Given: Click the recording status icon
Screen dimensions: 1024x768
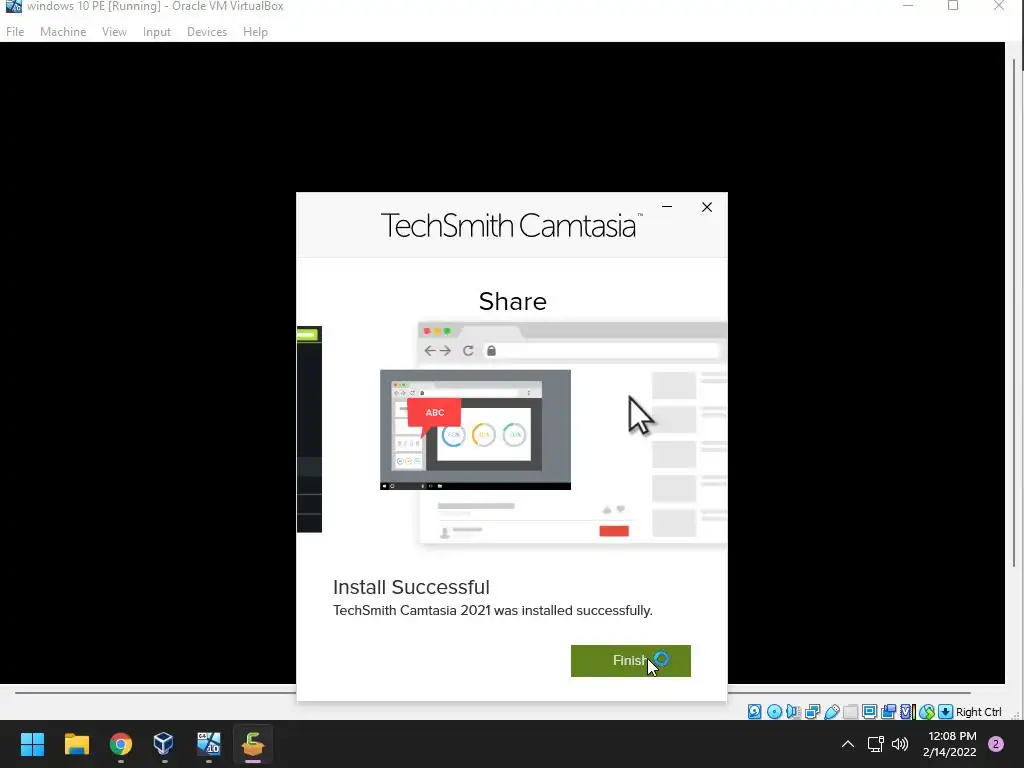Looking at the screenshot, I should pos(889,712).
